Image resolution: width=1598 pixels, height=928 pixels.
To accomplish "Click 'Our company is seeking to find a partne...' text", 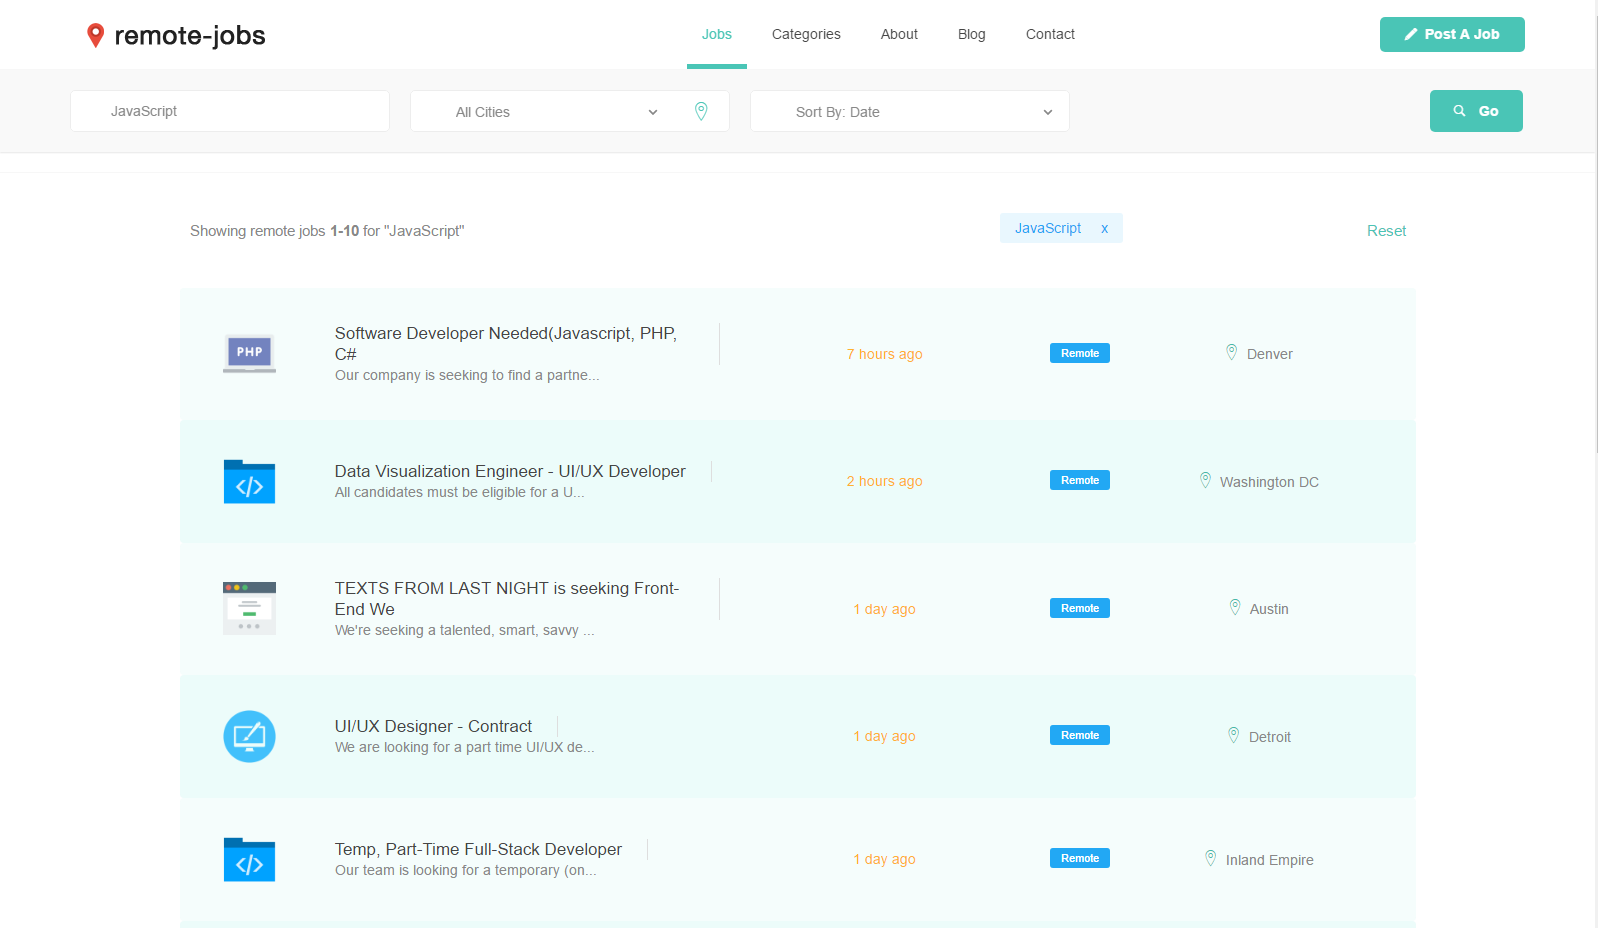I will (x=467, y=375).
